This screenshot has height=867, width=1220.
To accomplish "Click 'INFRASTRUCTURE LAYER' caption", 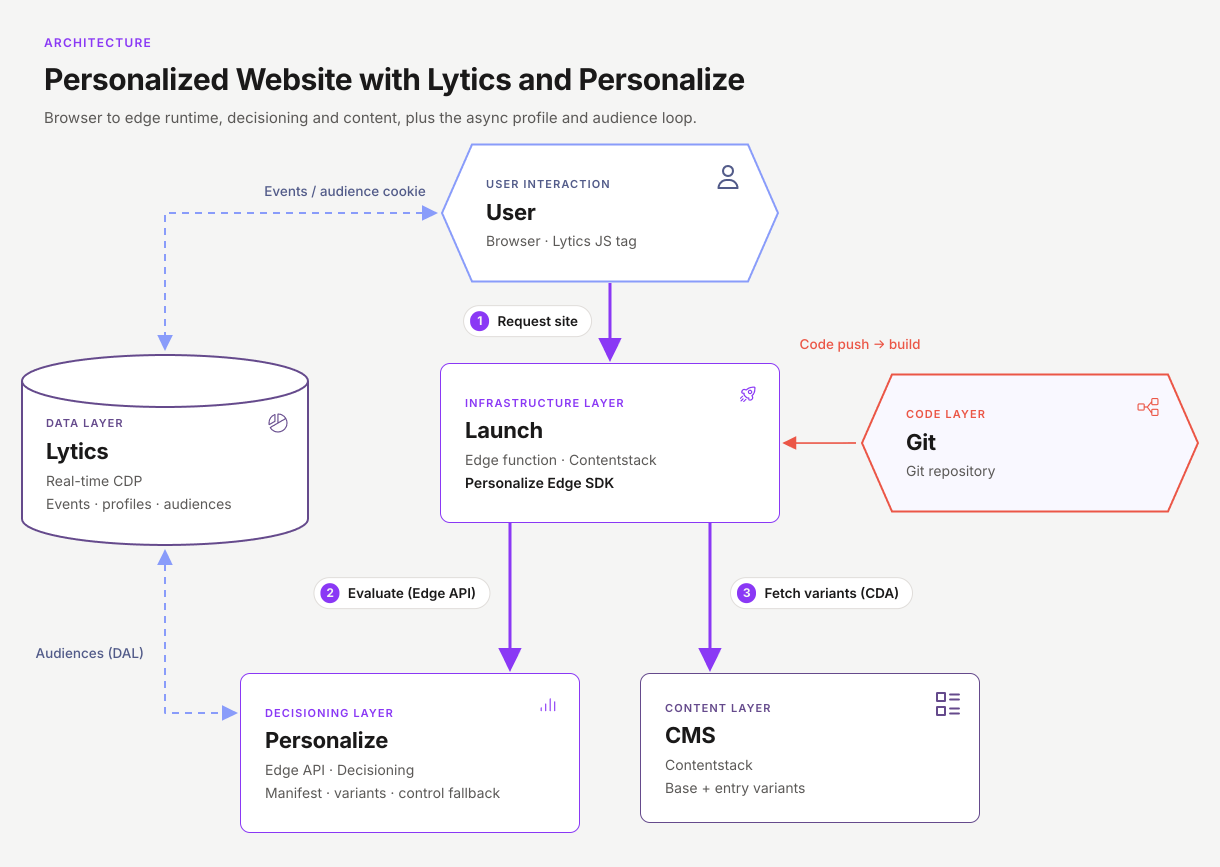I will pos(545,403).
